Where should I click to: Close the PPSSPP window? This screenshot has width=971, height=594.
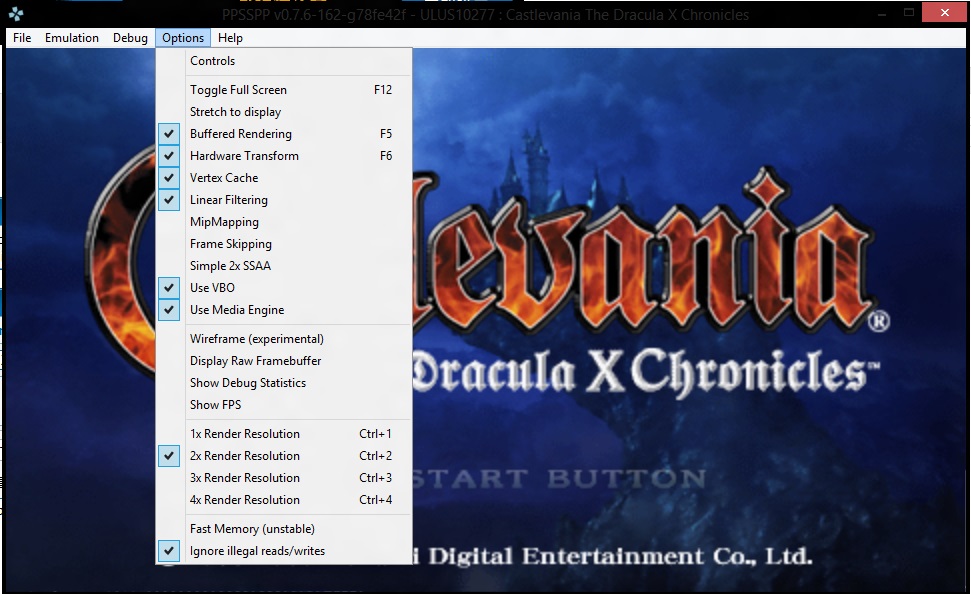tap(944, 12)
